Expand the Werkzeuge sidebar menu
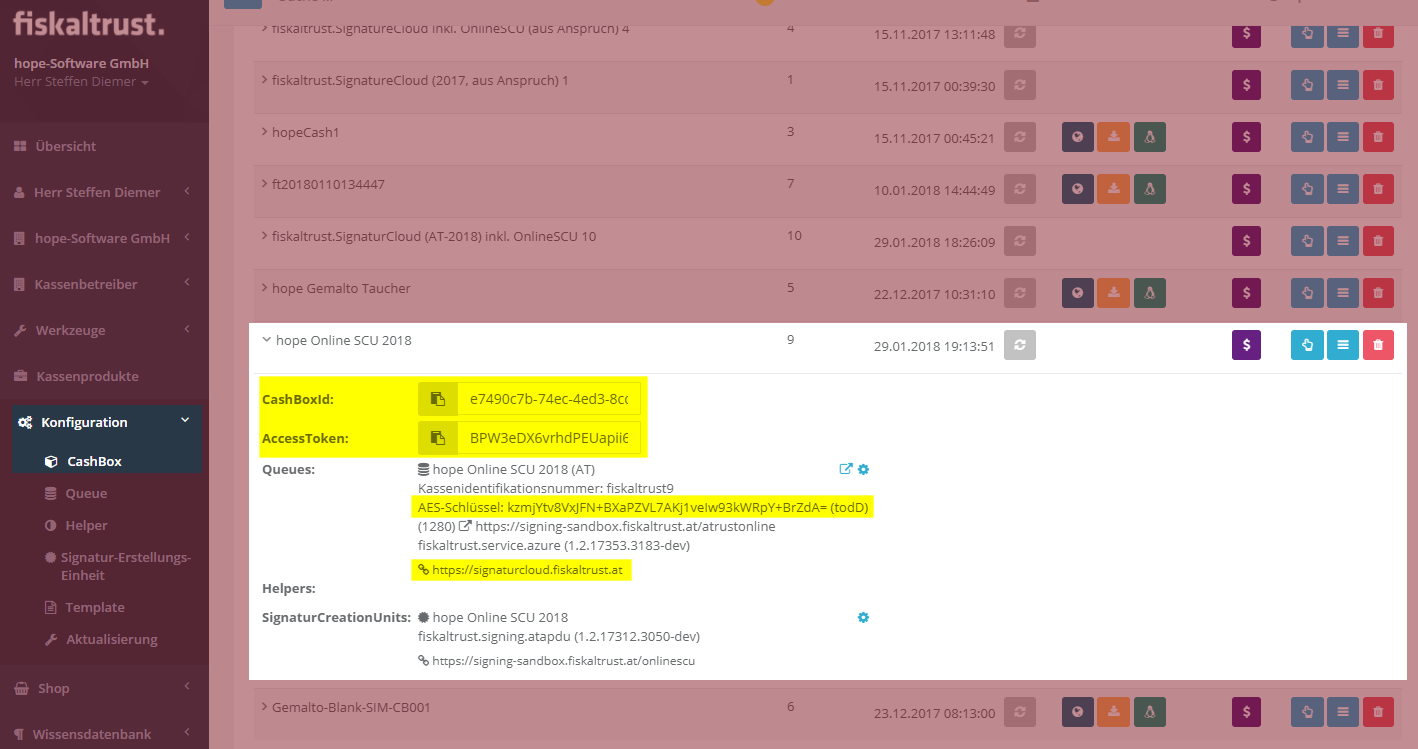This screenshot has height=749, width=1418. [104, 330]
